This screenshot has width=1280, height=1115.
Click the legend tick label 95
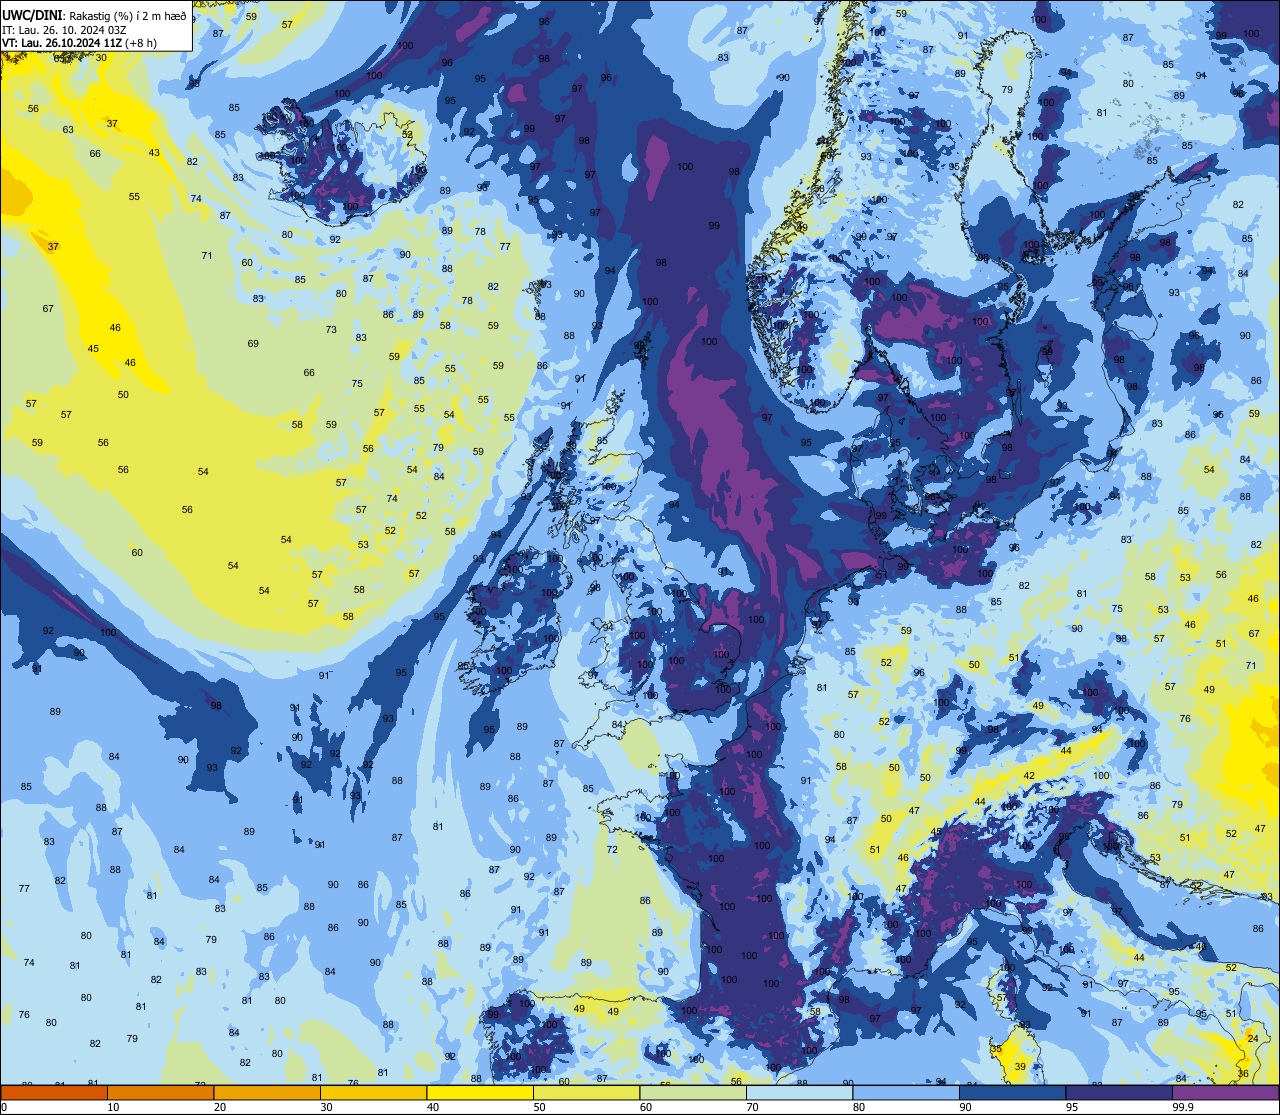click(x=1072, y=1107)
